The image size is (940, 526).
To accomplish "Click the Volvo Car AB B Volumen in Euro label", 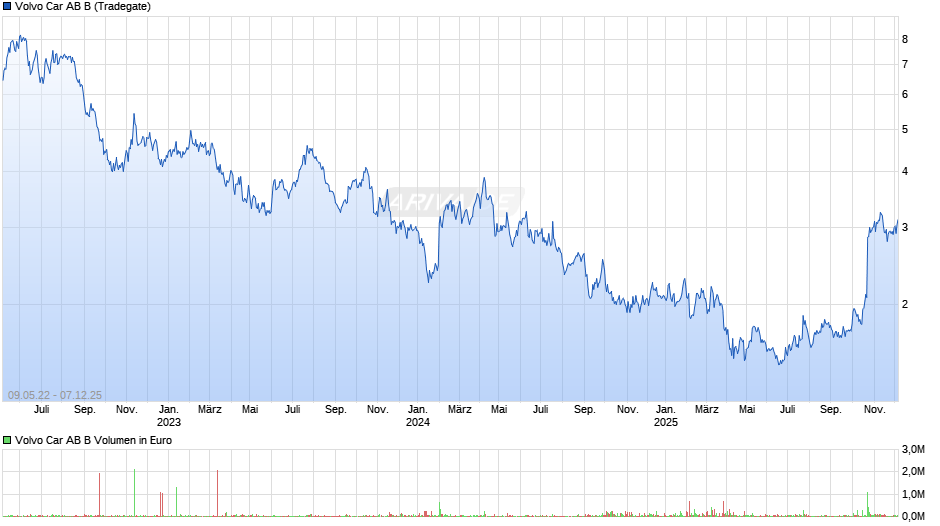I will [x=94, y=440].
